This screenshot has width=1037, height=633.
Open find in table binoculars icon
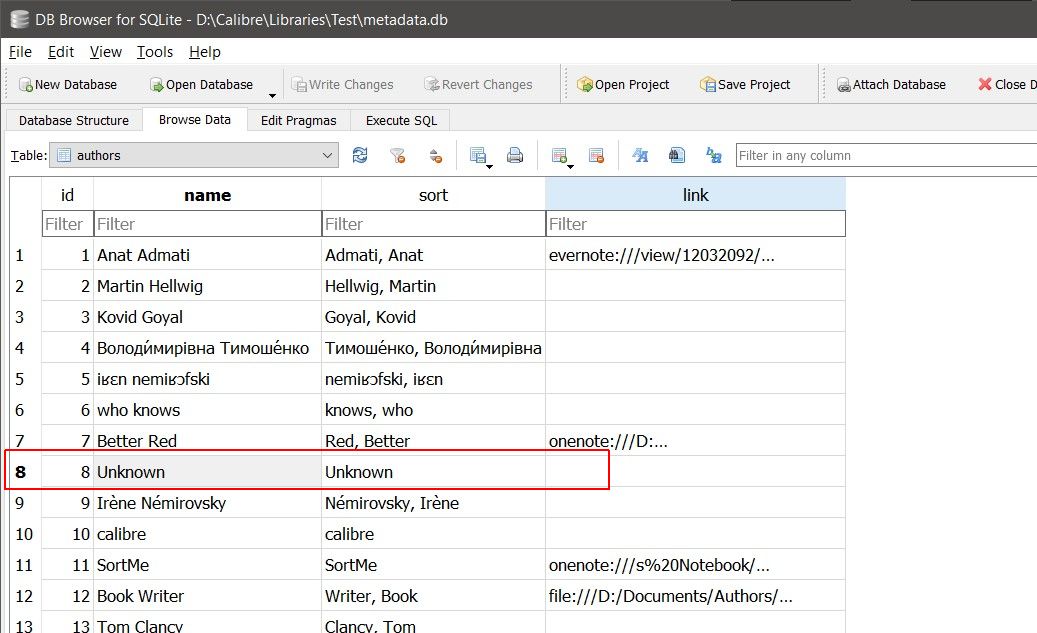[x=677, y=155]
